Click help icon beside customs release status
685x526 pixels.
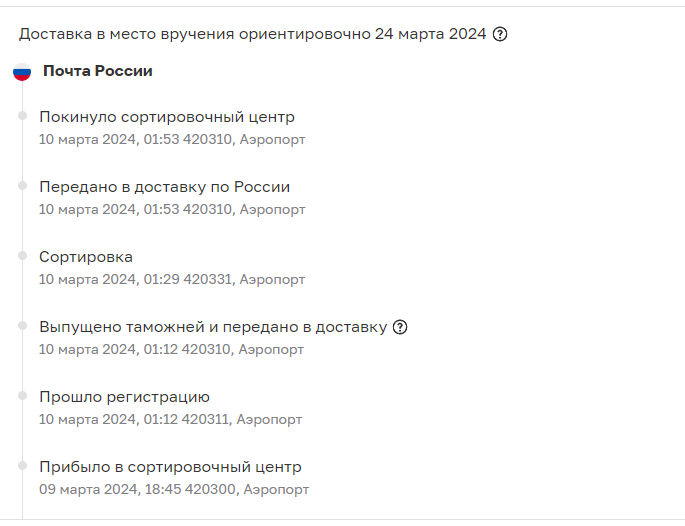pyautogui.click(x=400, y=327)
